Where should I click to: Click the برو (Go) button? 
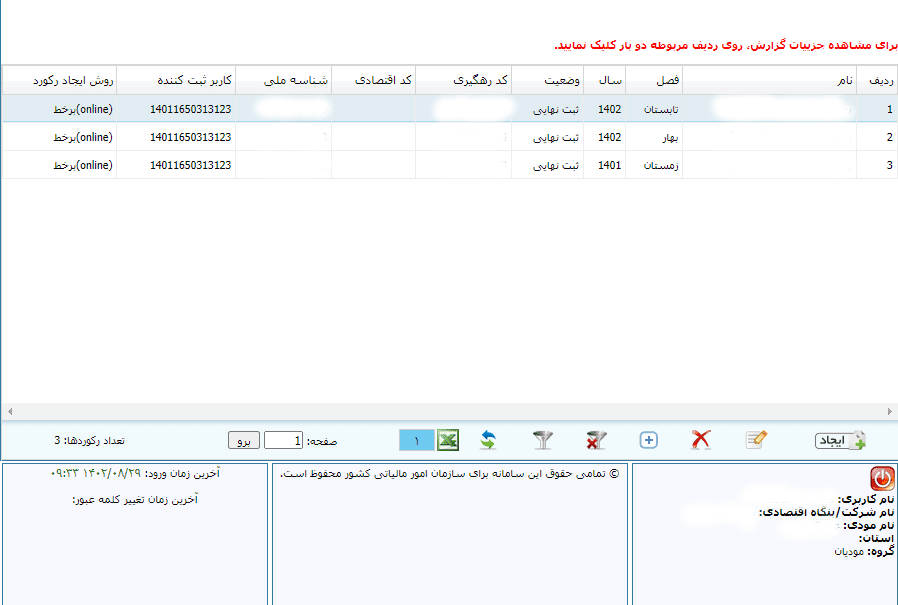(244, 441)
